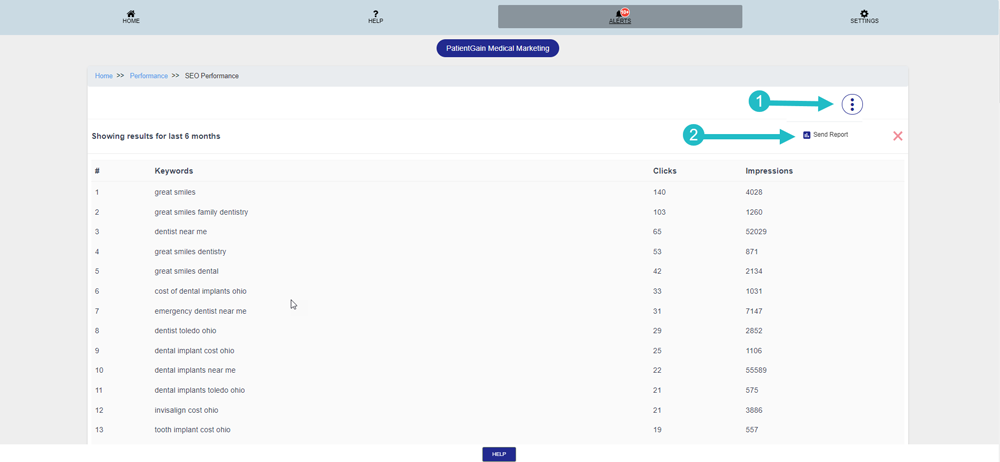Open the Alerts bell notifications

(620, 17)
